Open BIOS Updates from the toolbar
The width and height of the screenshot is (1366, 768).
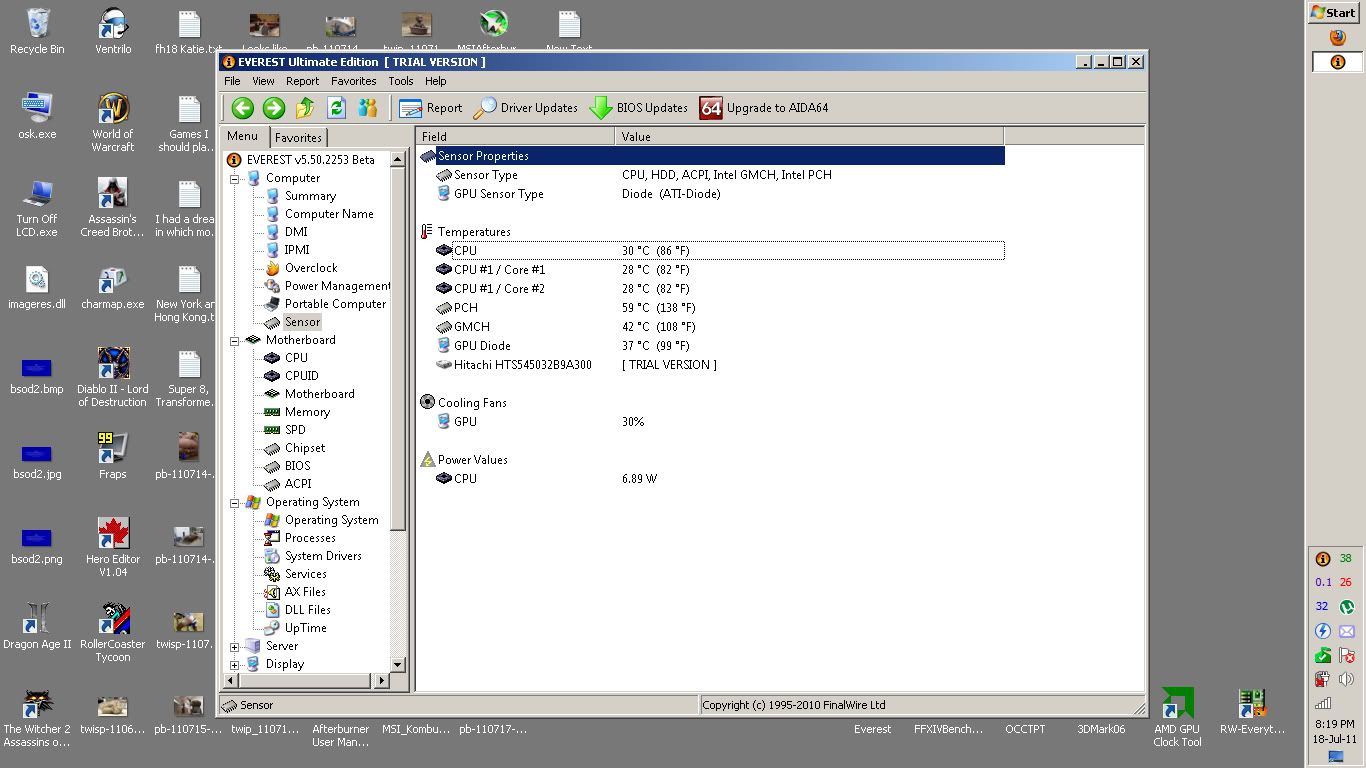coord(639,108)
